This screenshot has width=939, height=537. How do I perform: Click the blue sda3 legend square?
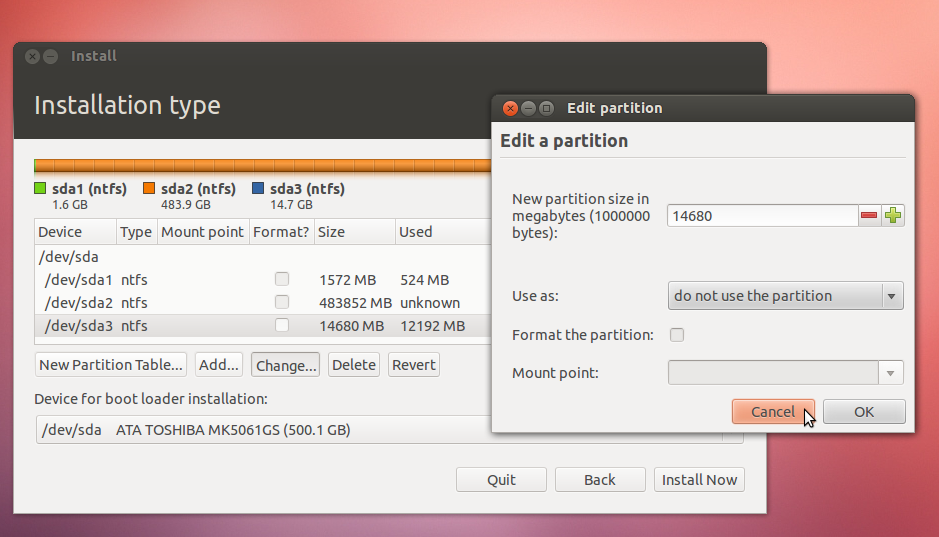coord(258,189)
